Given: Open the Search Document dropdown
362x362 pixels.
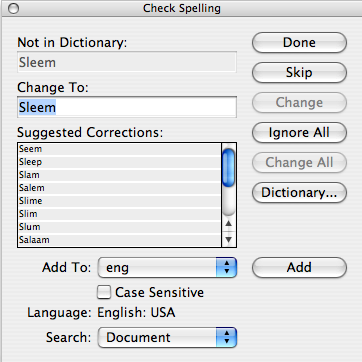Looking at the screenshot, I should coord(167,337).
